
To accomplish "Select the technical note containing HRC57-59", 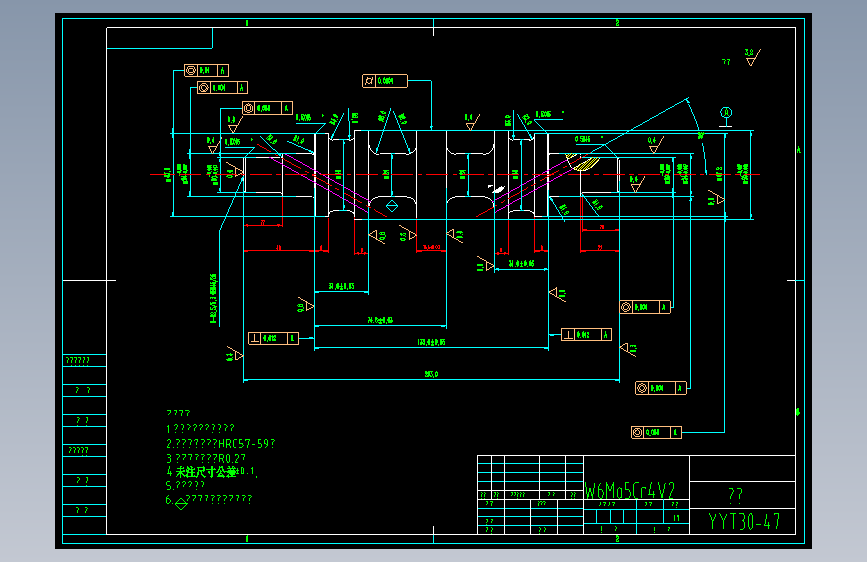I will point(221,444).
